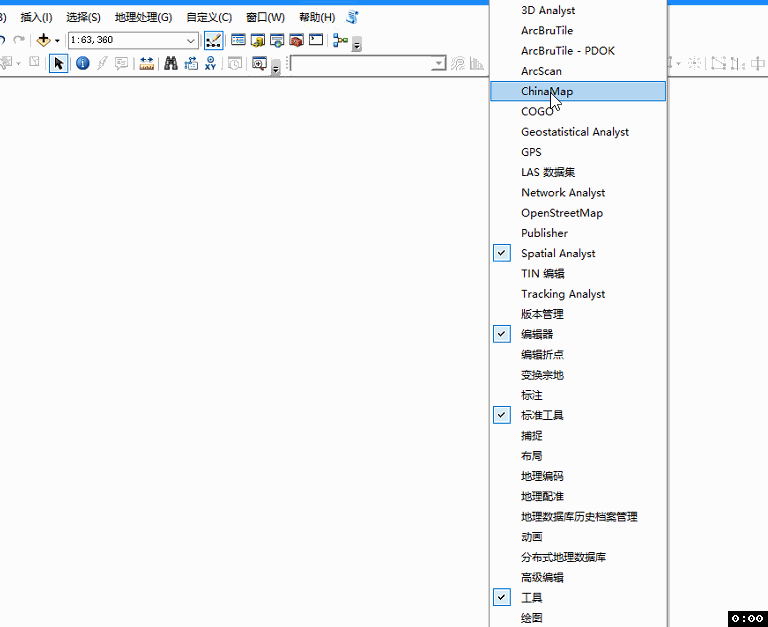Open the 窗口(W) menu
Screen dimensions: 768x627
[x=265, y=18]
